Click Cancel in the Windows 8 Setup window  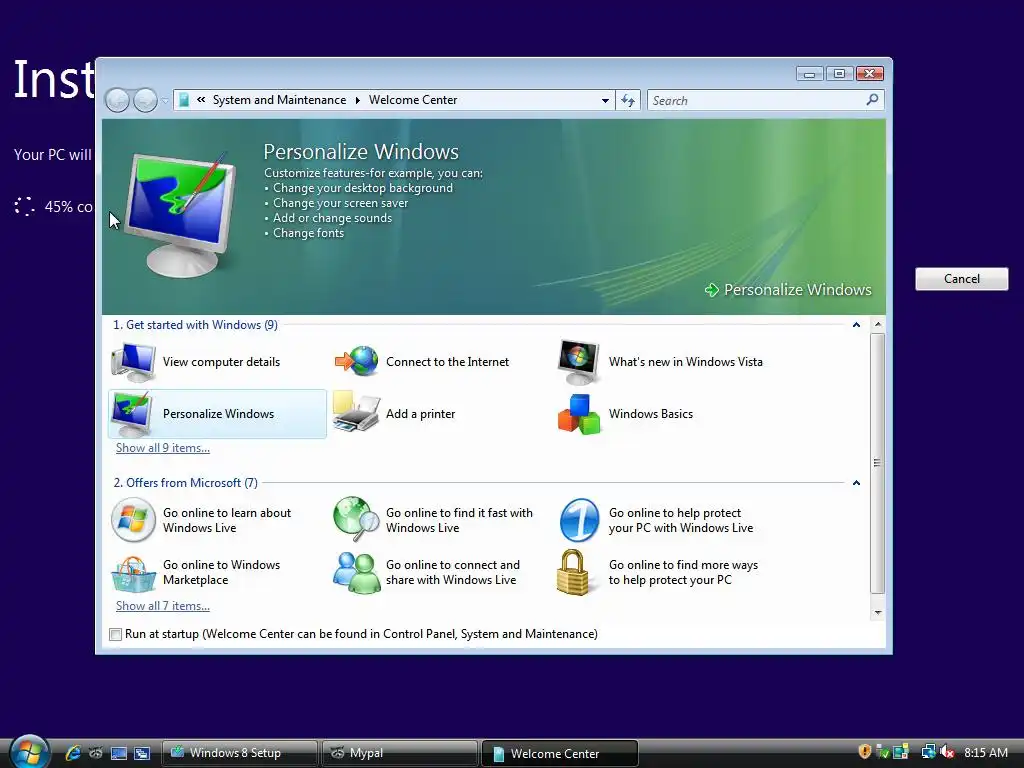point(961,279)
